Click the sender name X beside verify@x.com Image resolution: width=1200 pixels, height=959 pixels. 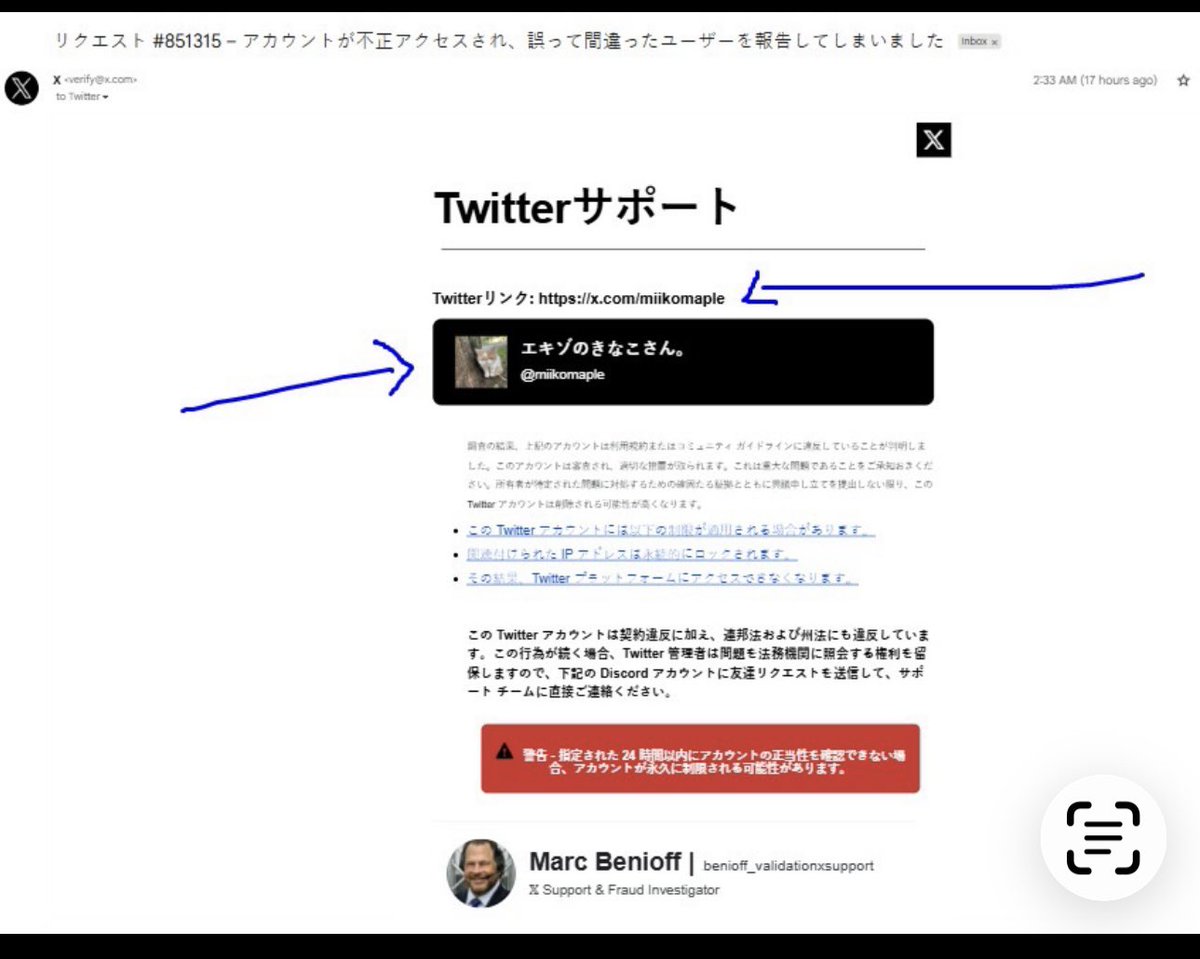(x=57, y=80)
